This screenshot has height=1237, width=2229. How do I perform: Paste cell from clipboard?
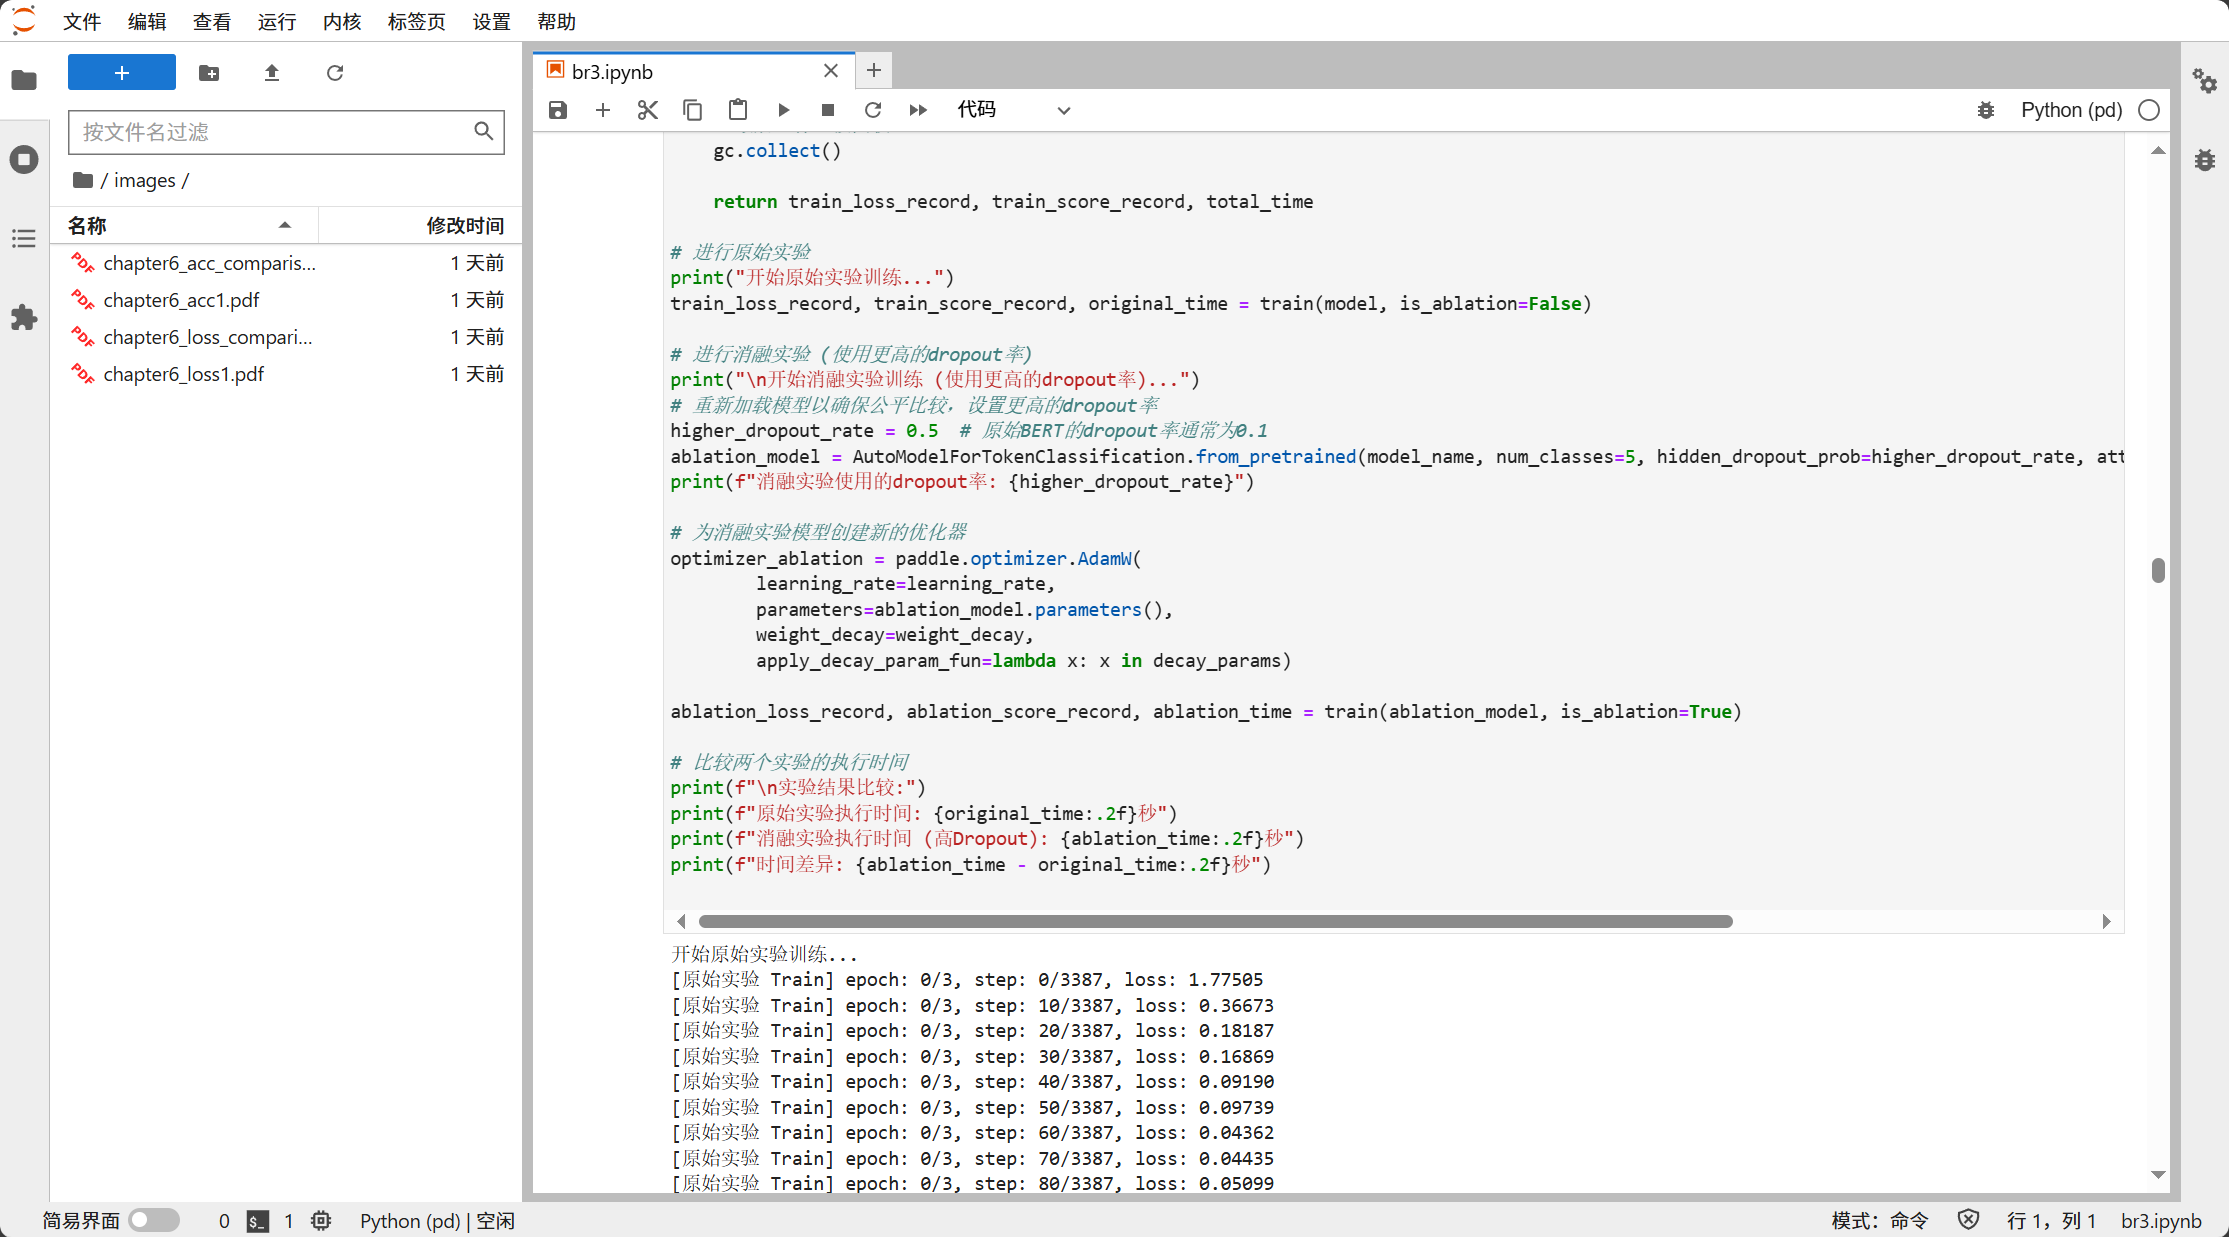(738, 110)
